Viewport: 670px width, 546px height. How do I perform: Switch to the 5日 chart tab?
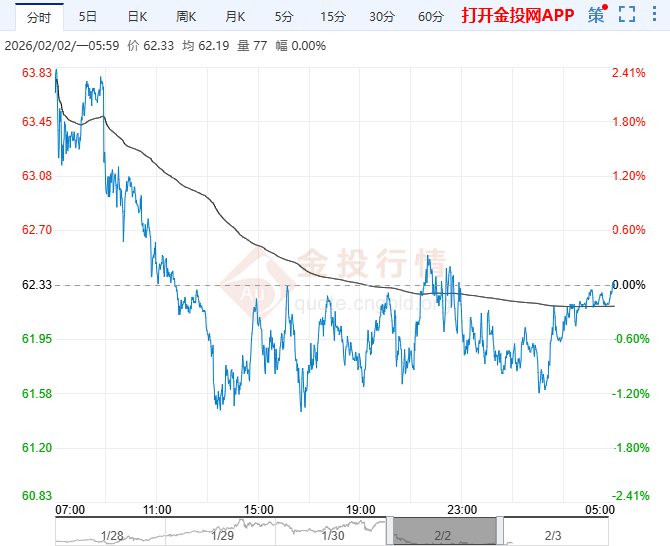[x=88, y=16]
